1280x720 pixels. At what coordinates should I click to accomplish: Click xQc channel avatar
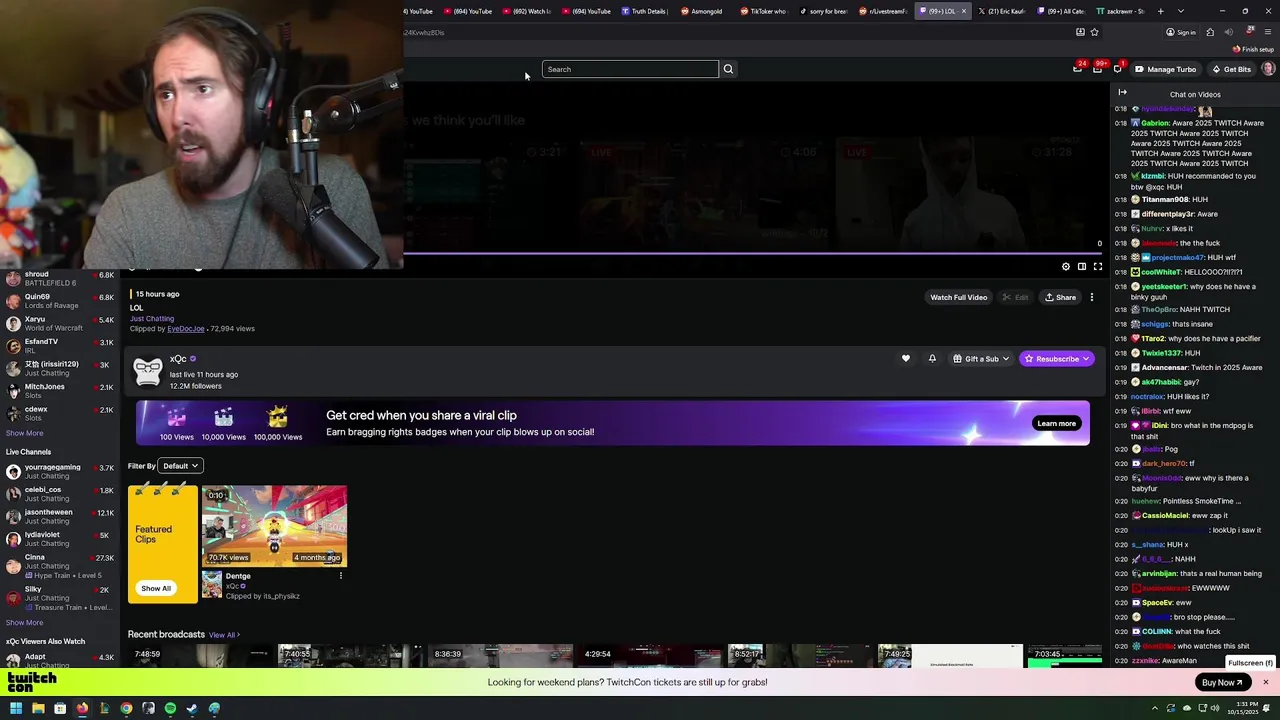148,371
